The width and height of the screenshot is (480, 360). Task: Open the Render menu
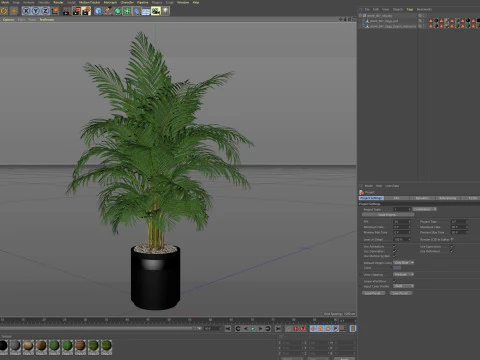click(58, 2)
